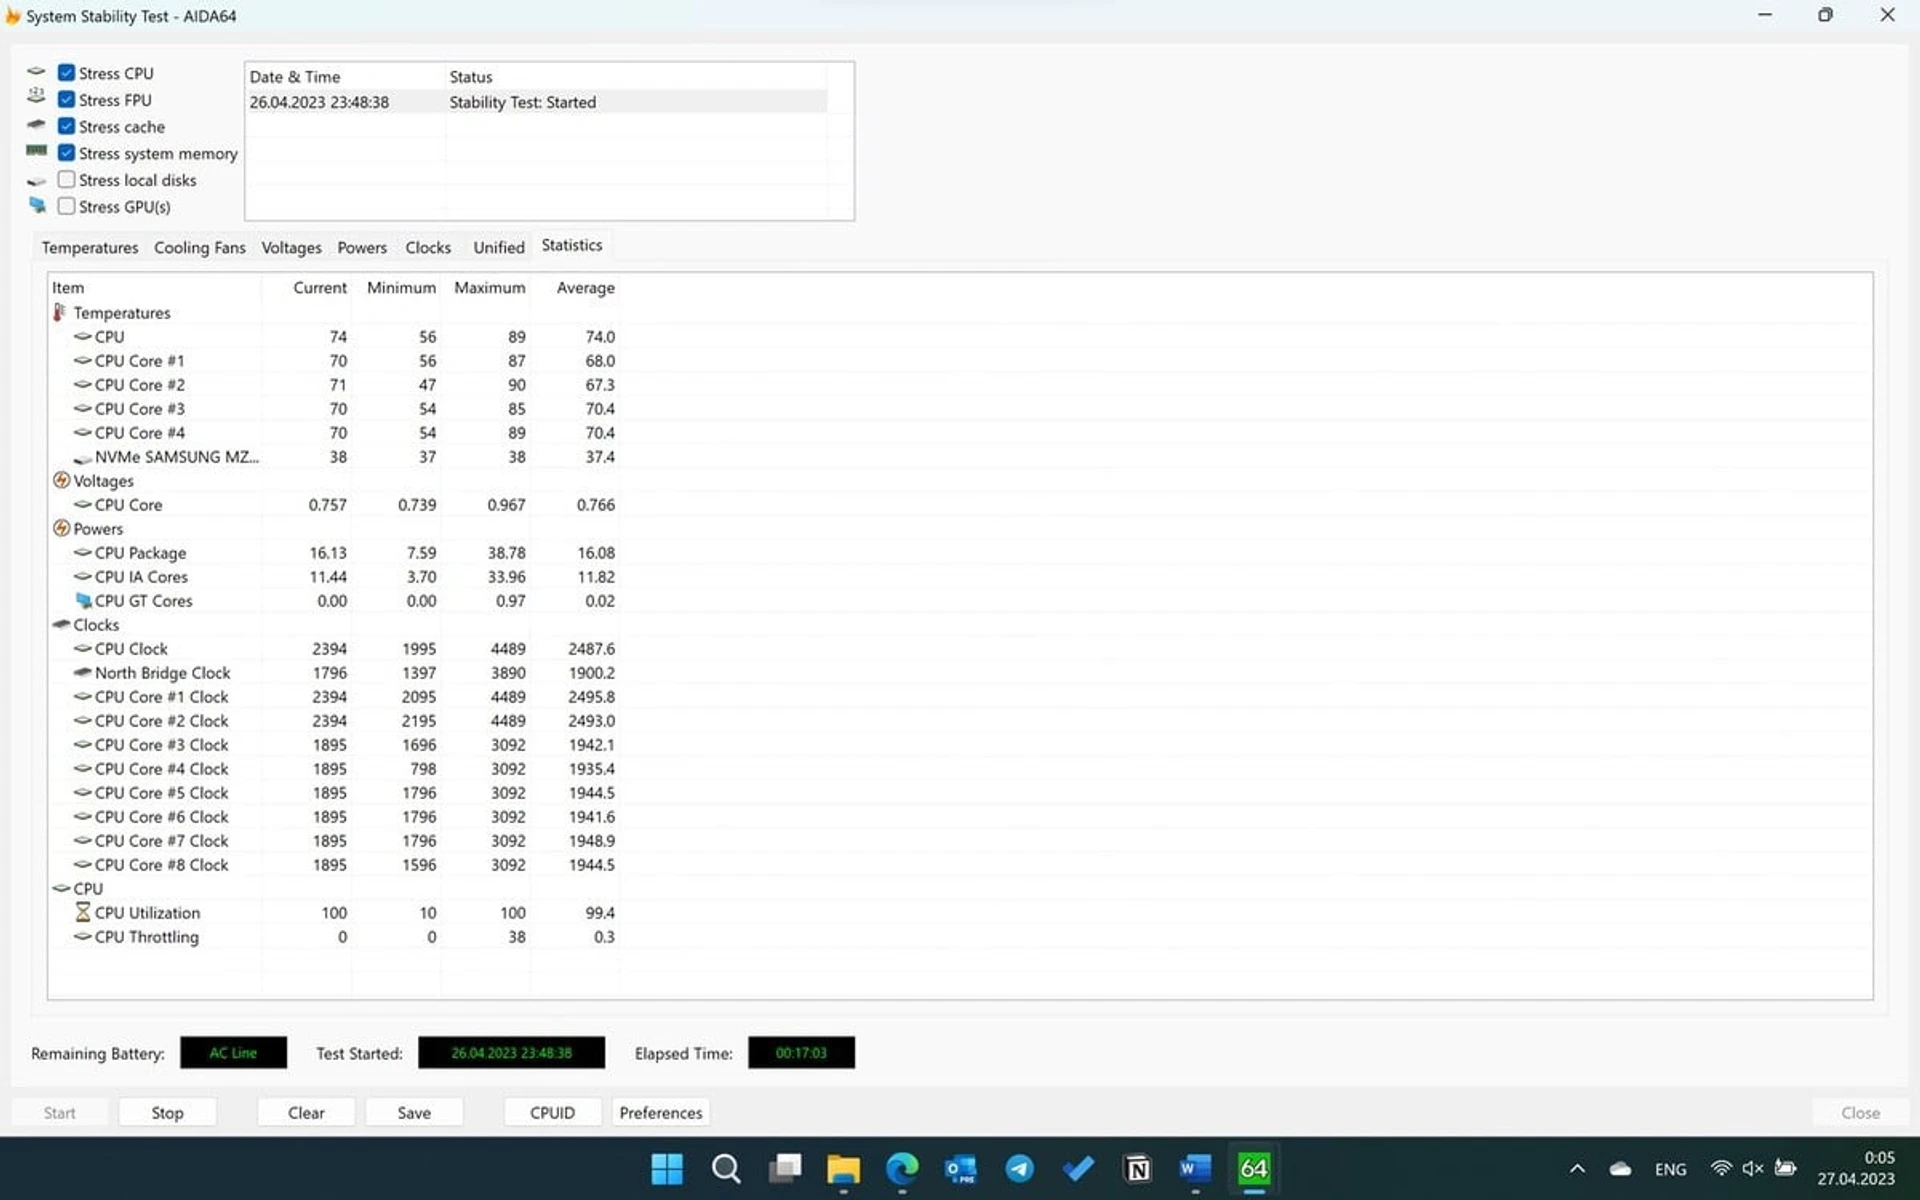Image resolution: width=1920 pixels, height=1200 pixels.
Task: Switch to Word from the taskbar
Action: (x=1196, y=1168)
